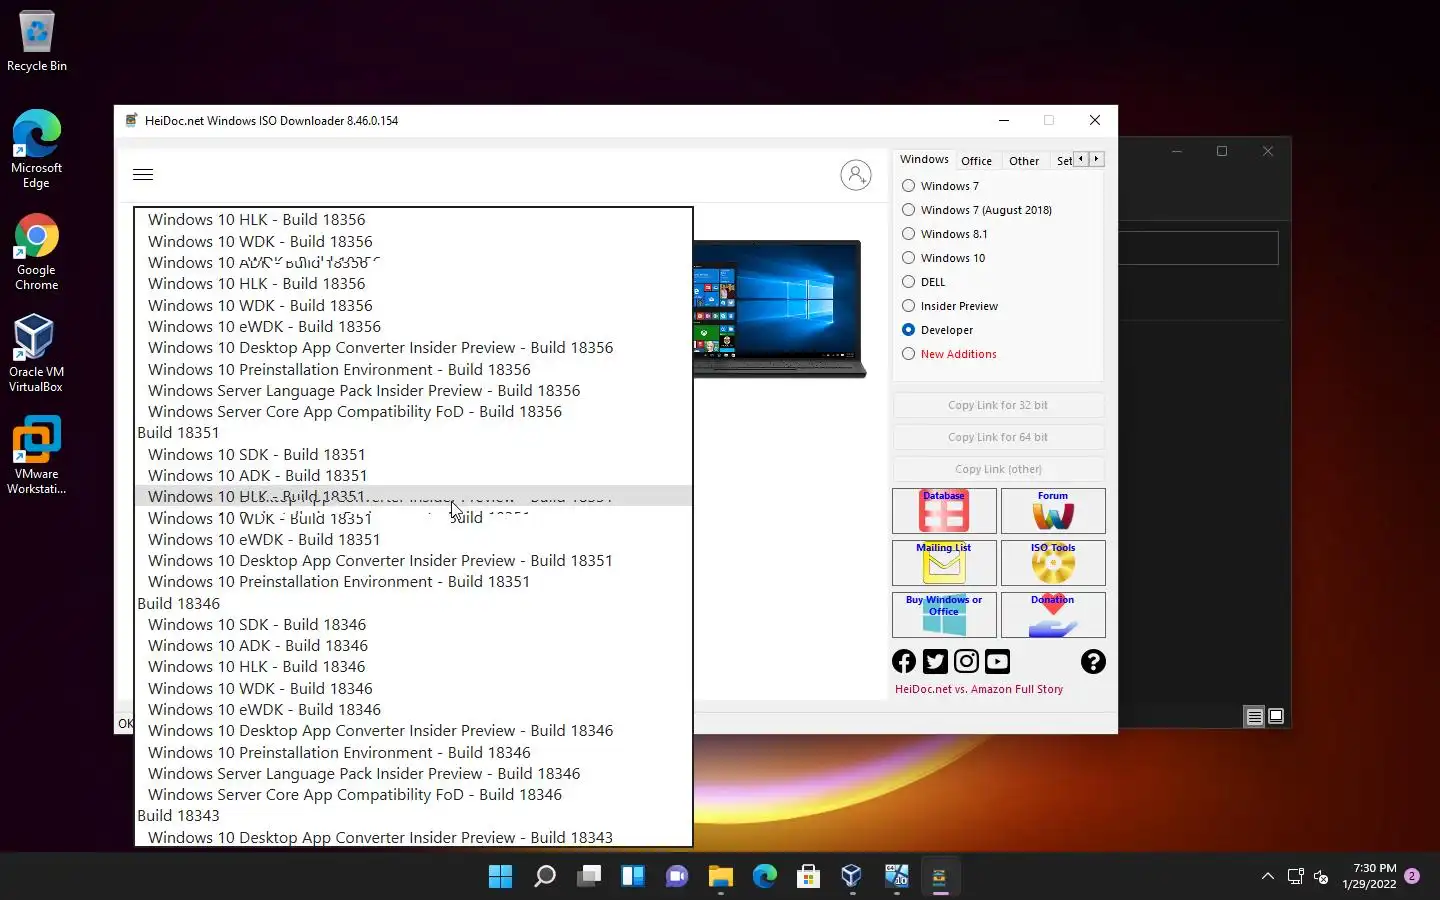Choose Windows 10 SDK - Build 18346
The width and height of the screenshot is (1440, 900).
[x=413, y=625]
